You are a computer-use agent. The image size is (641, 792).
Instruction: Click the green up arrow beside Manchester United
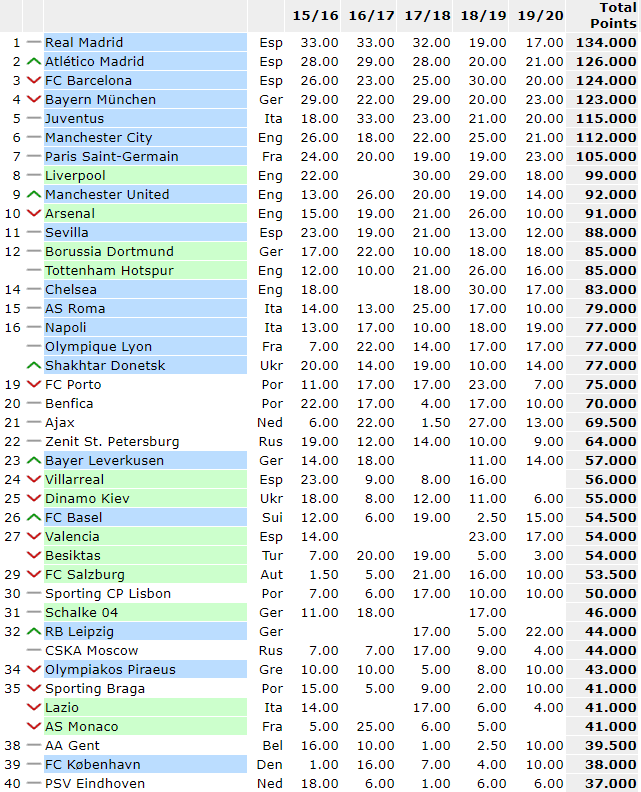33,194
